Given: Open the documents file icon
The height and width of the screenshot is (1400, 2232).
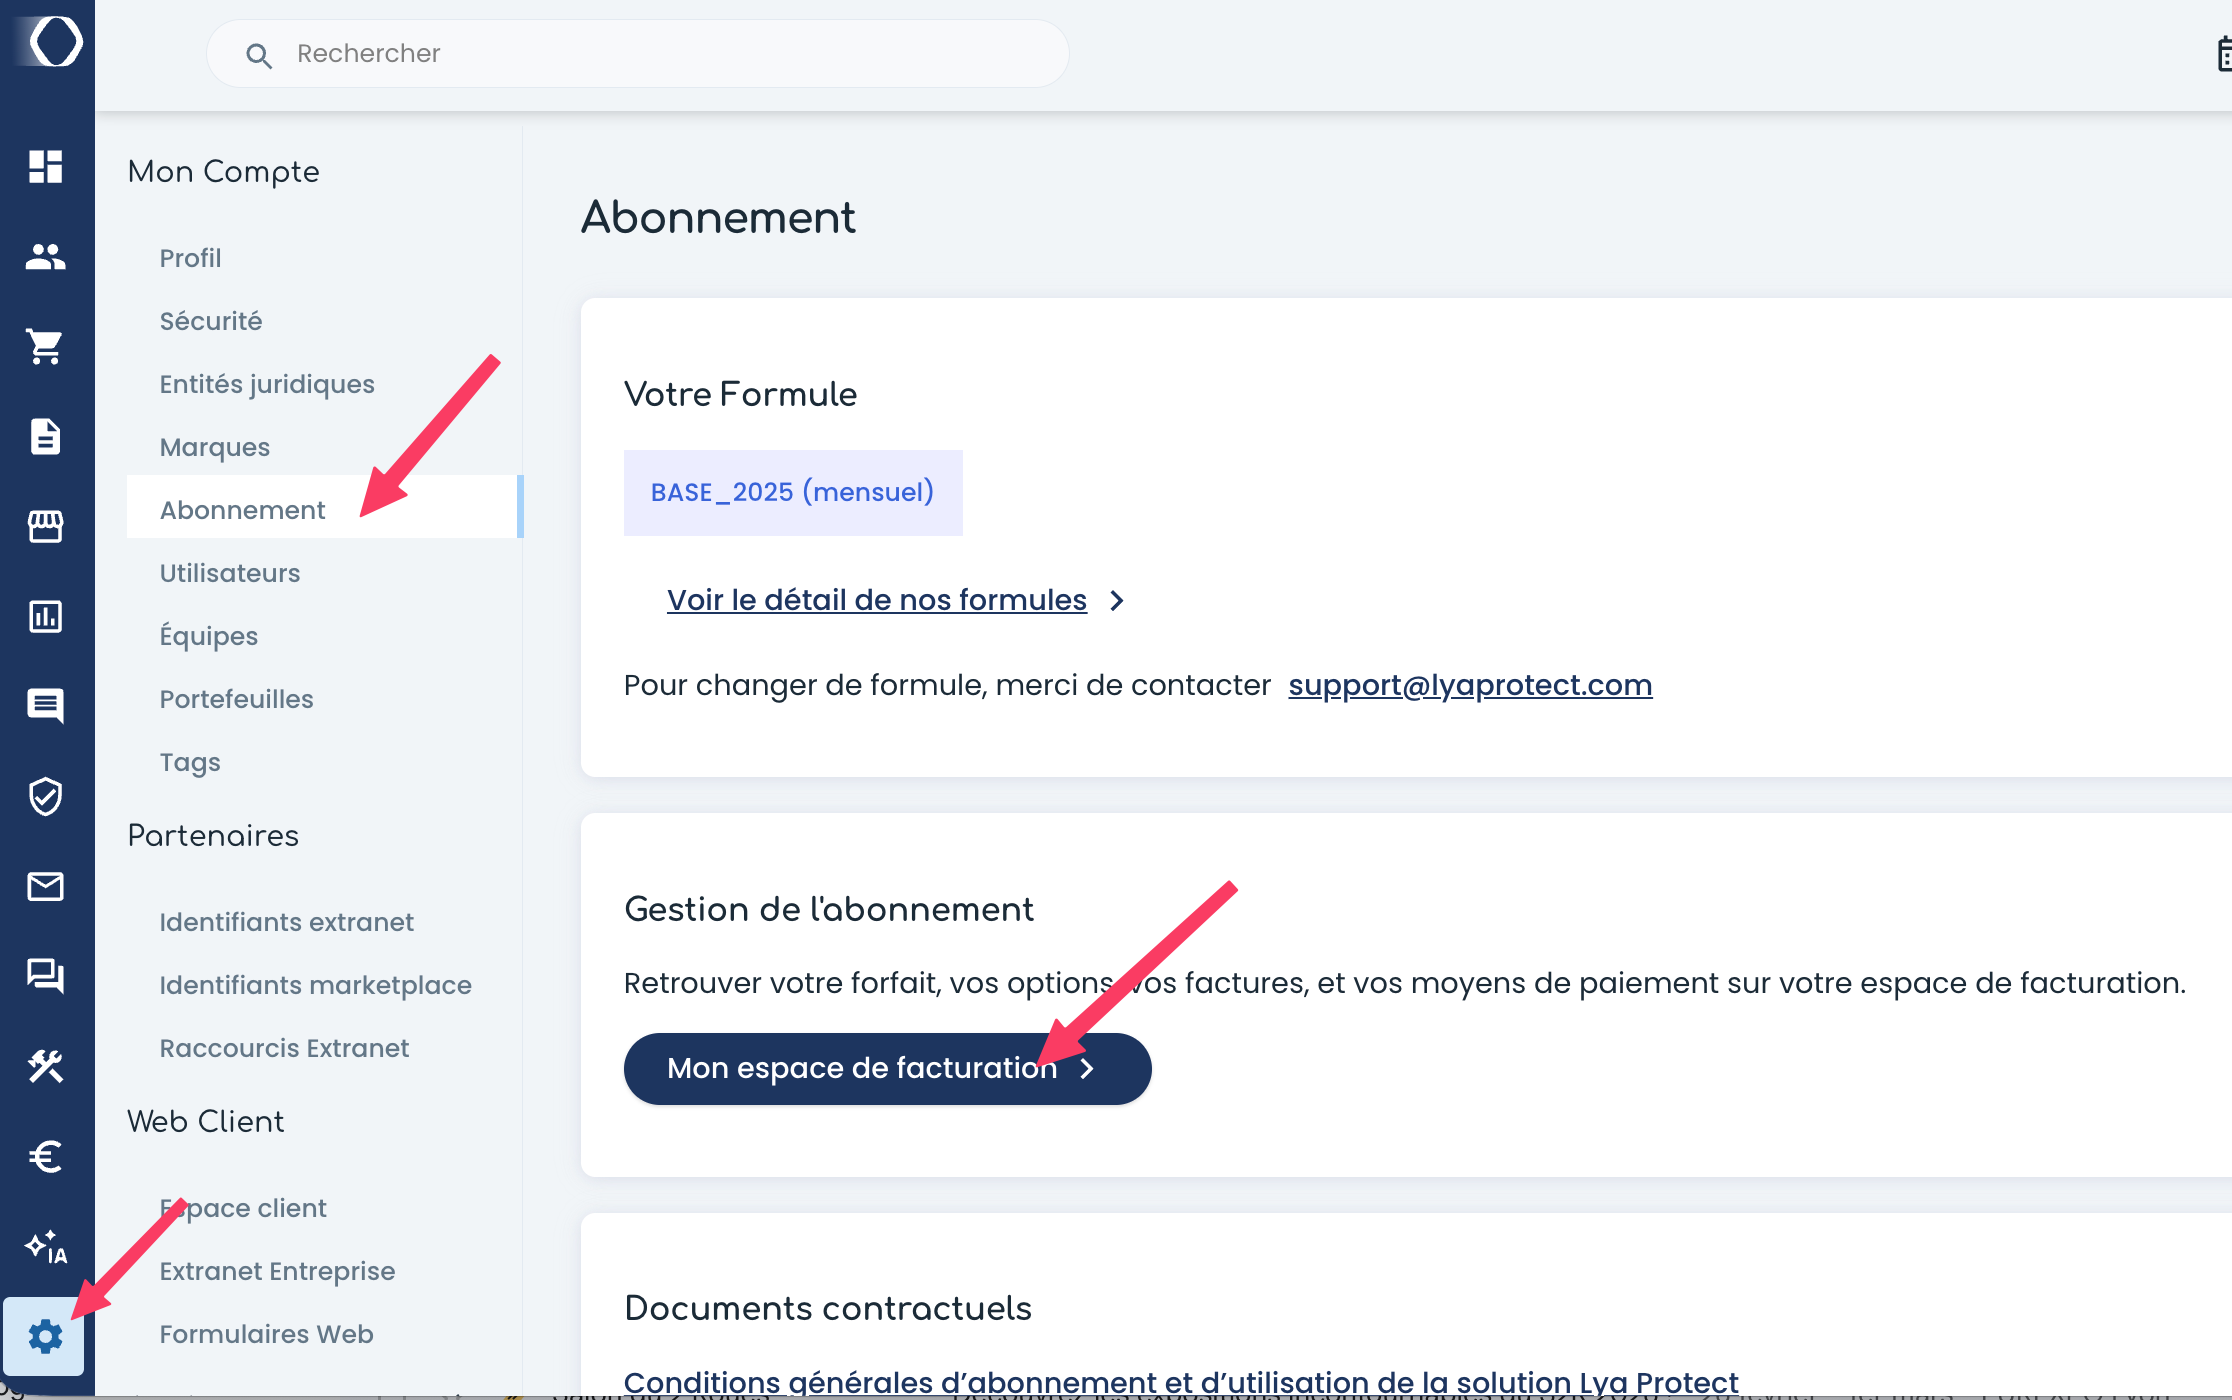Looking at the screenshot, I should pyautogui.click(x=46, y=437).
